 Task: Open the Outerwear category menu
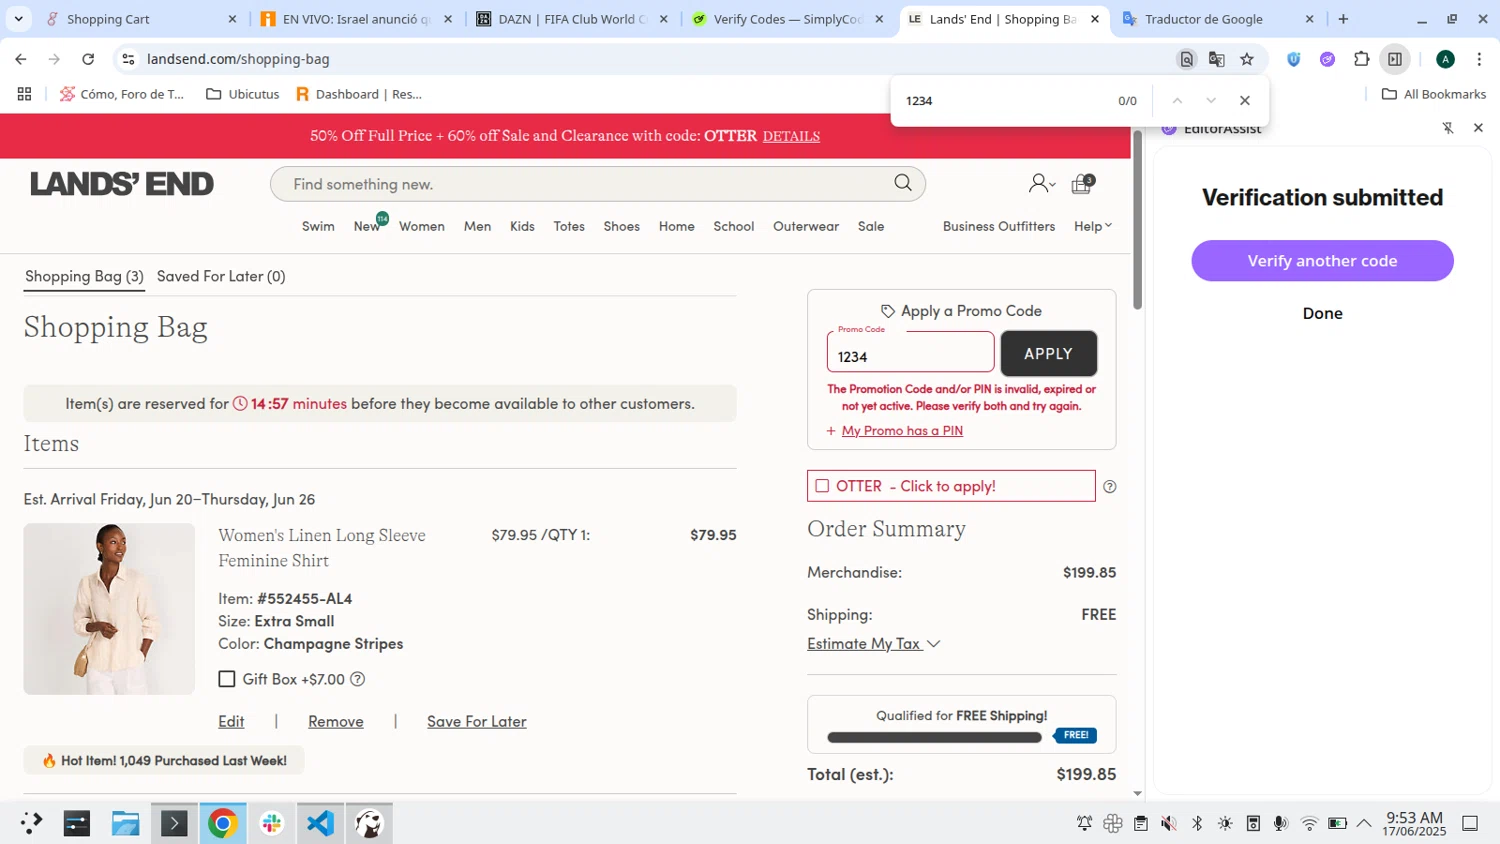click(x=806, y=226)
